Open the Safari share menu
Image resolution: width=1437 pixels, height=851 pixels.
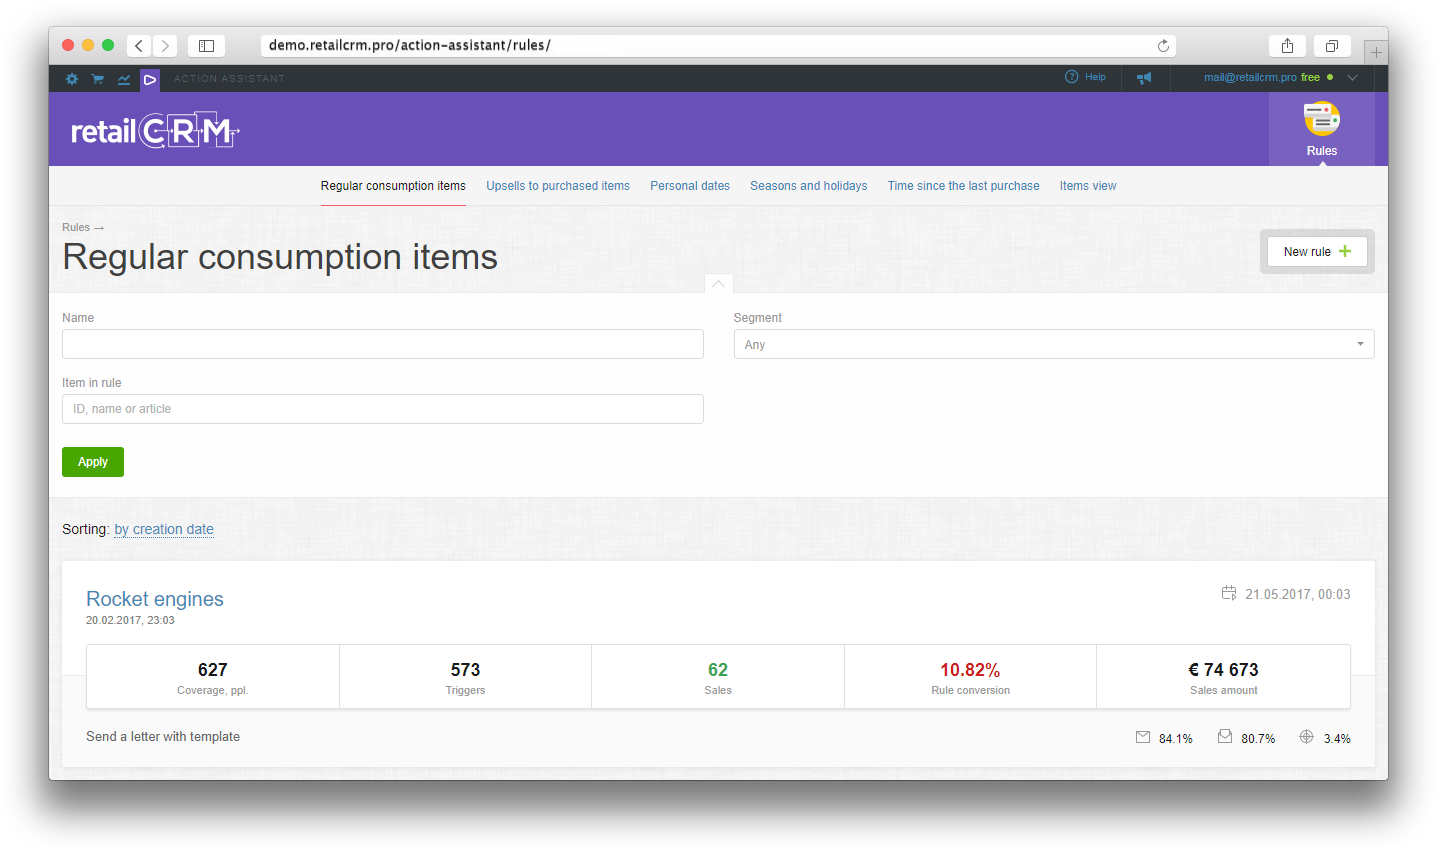1287,45
